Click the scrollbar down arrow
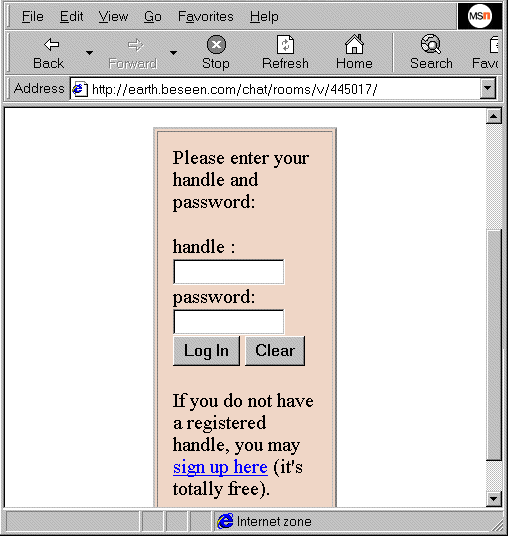508x537 pixels. point(493,499)
